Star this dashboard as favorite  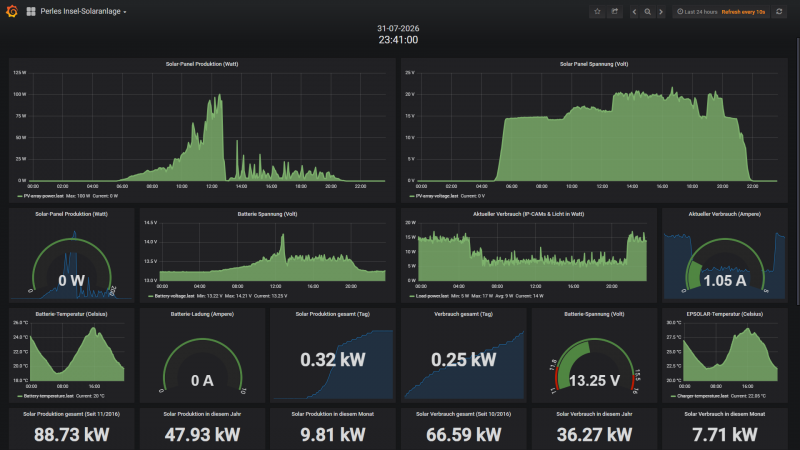tap(597, 11)
